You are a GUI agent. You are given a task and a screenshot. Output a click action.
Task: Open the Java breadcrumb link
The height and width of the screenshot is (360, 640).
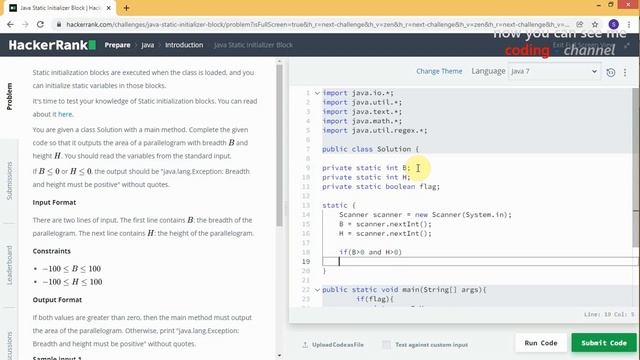(148, 45)
